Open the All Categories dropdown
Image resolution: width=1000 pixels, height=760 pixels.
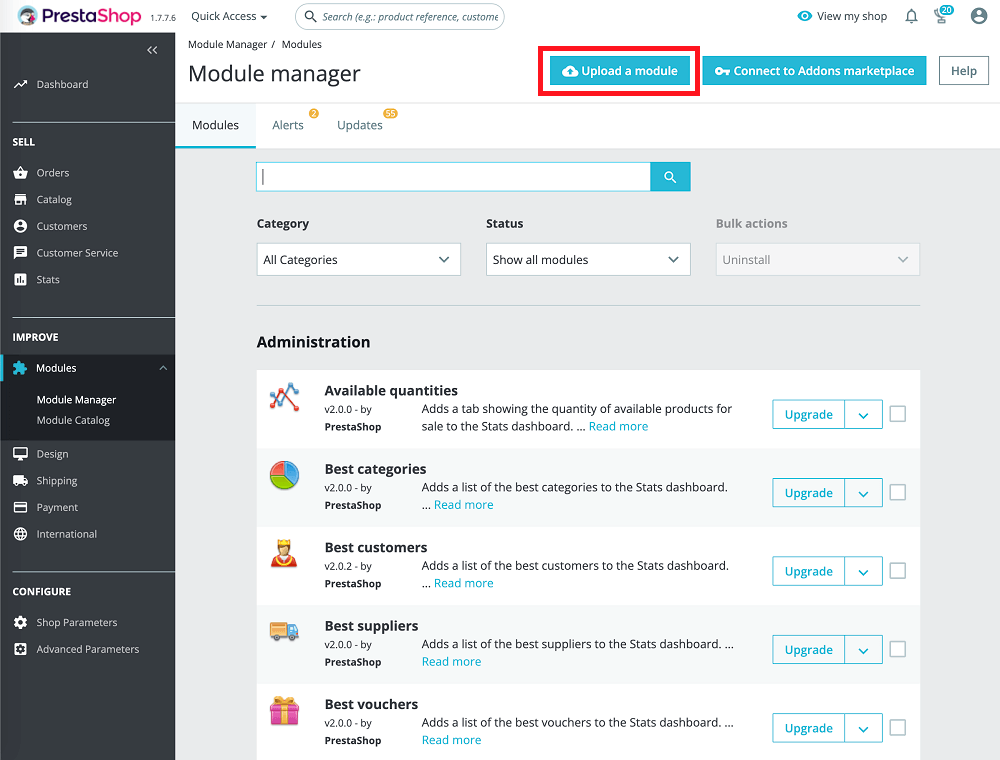(358, 260)
